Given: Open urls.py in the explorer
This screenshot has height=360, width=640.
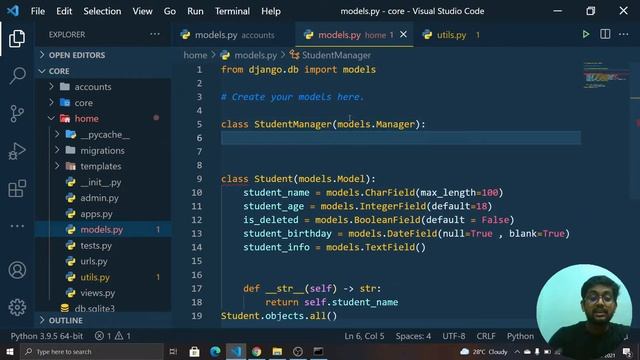Looking at the screenshot, I should pyautogui.click(x=94, y=261).
